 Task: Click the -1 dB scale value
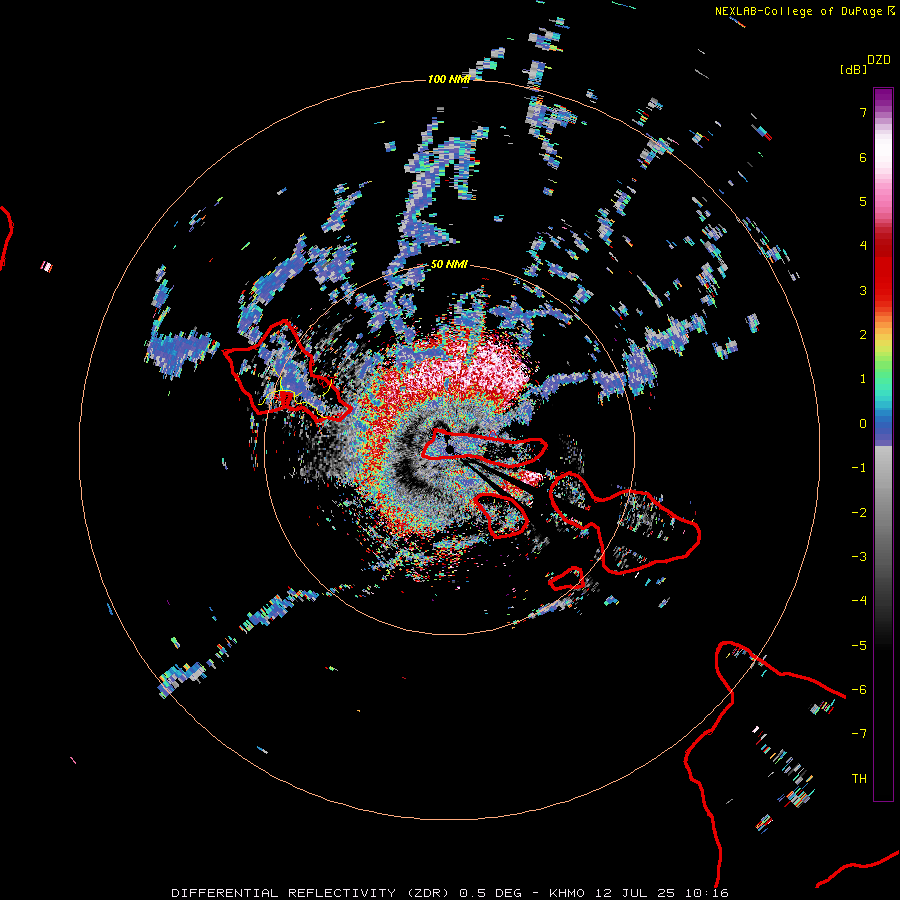859,467
